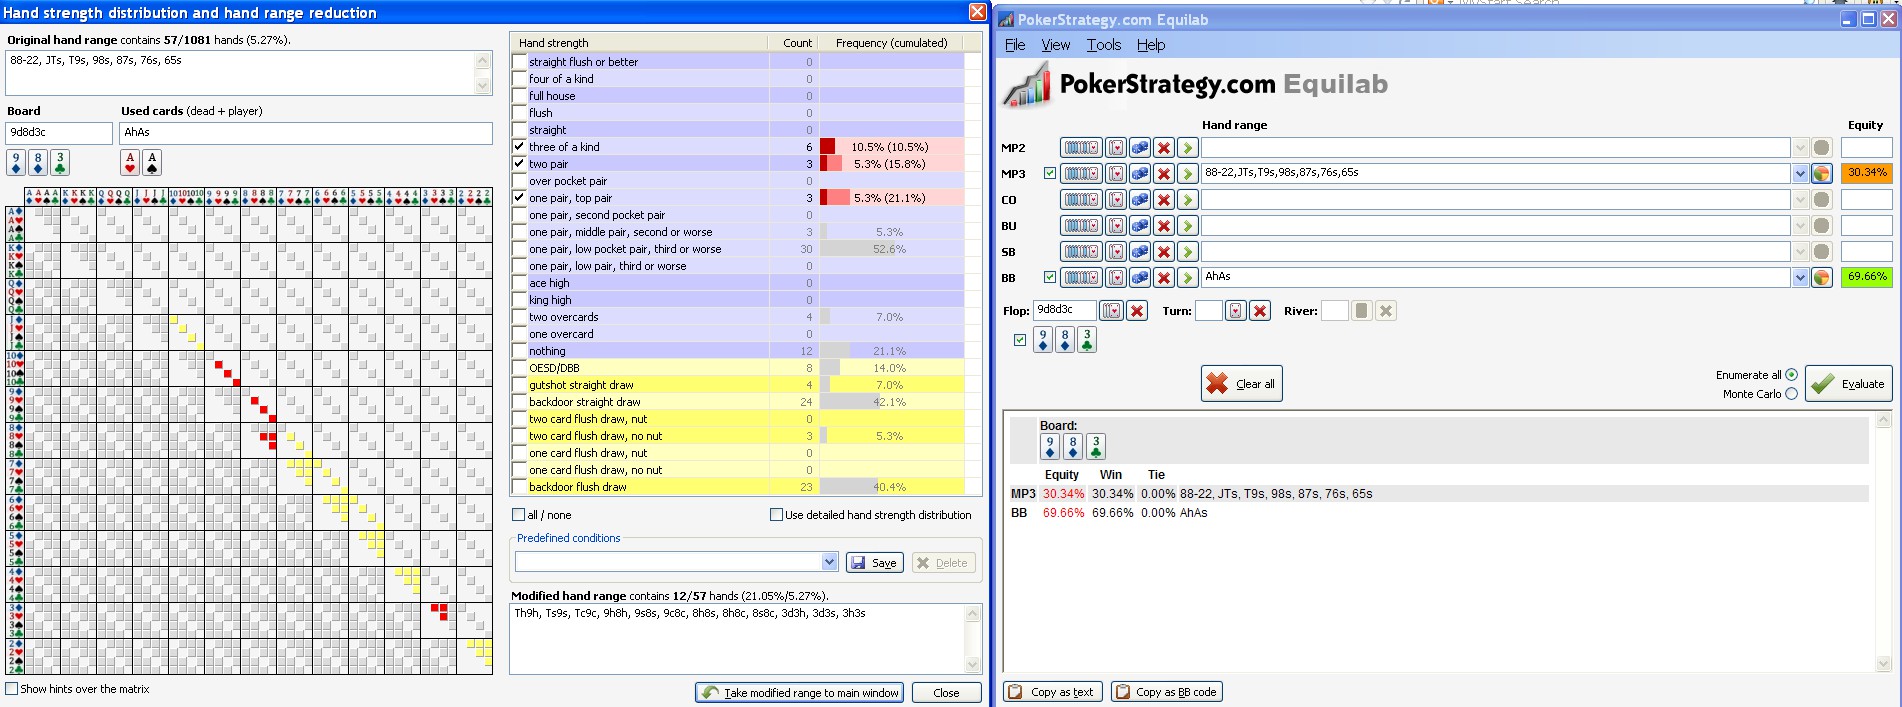Screen dimensions: 1902x707
Task: Open range selector for MP3 row
Action: point(1081,173)
